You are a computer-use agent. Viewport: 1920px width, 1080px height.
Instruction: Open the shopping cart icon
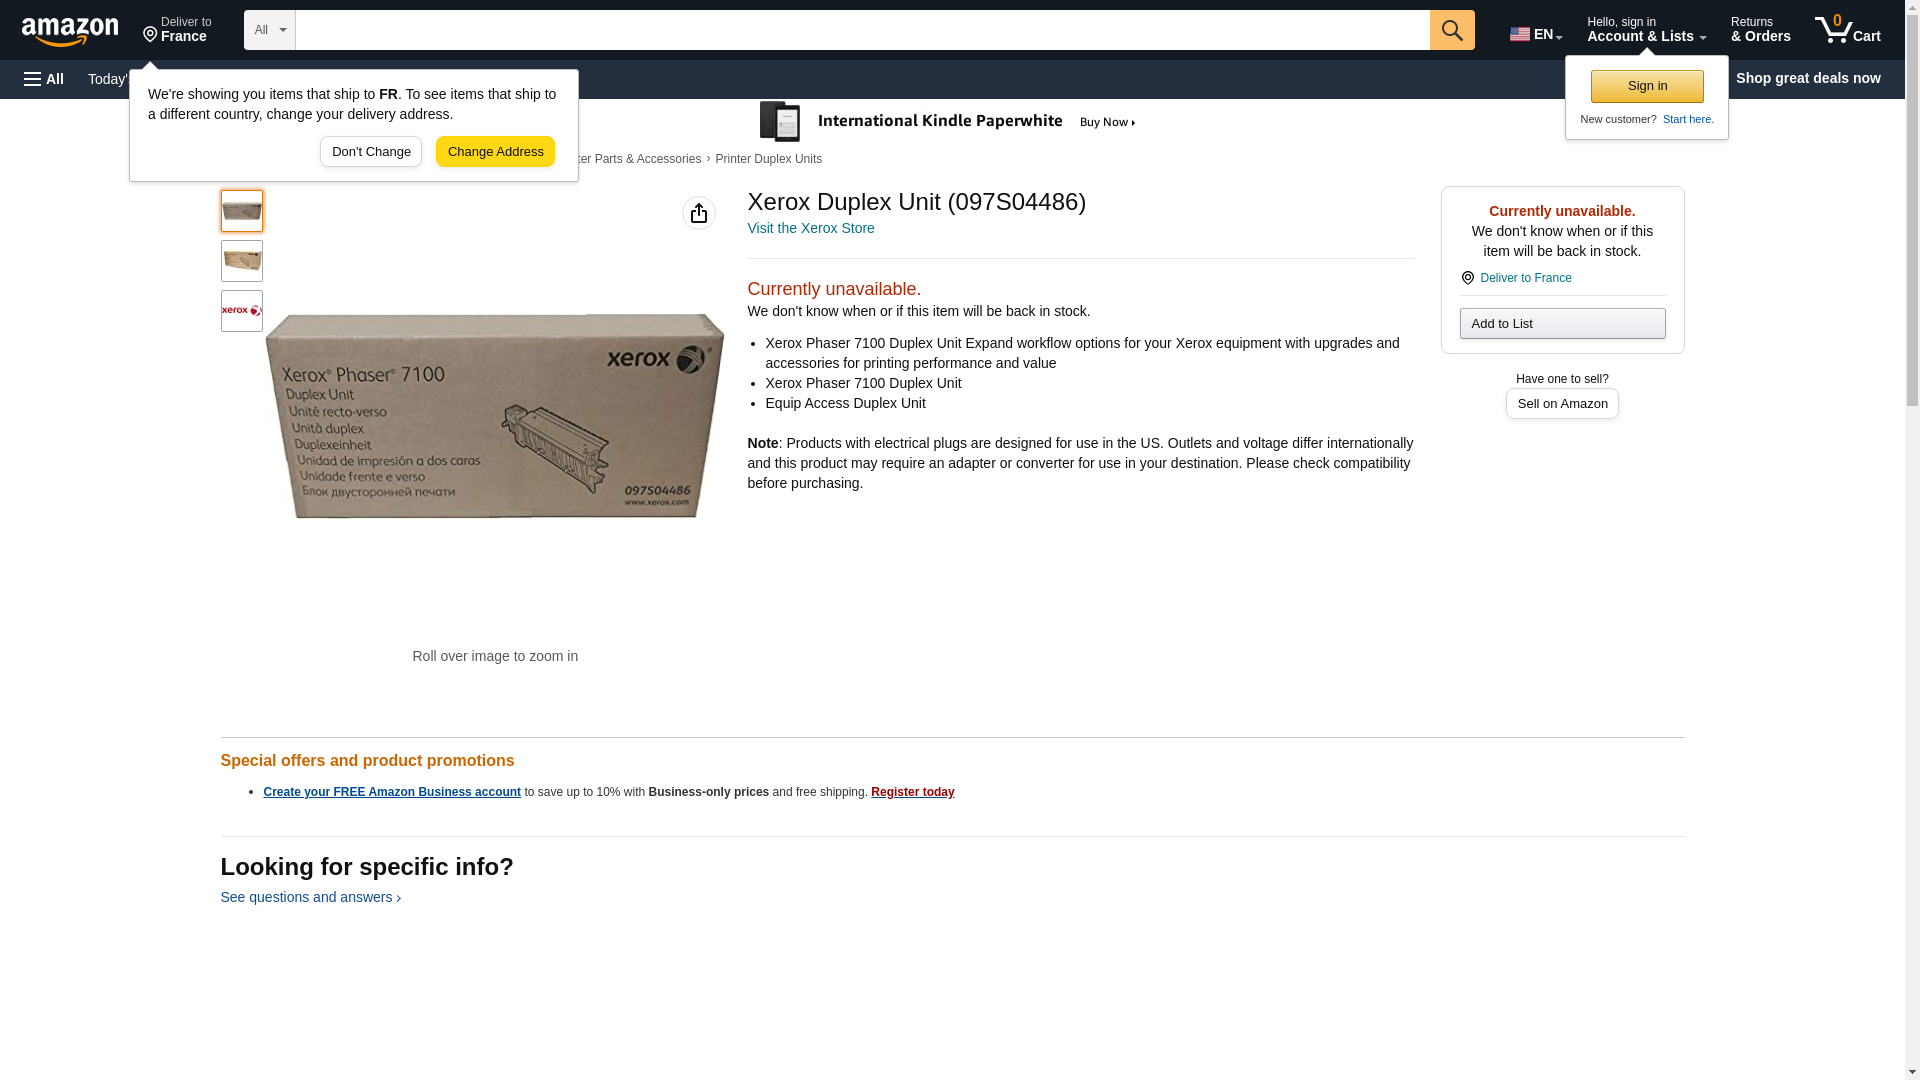[1847, 30]
